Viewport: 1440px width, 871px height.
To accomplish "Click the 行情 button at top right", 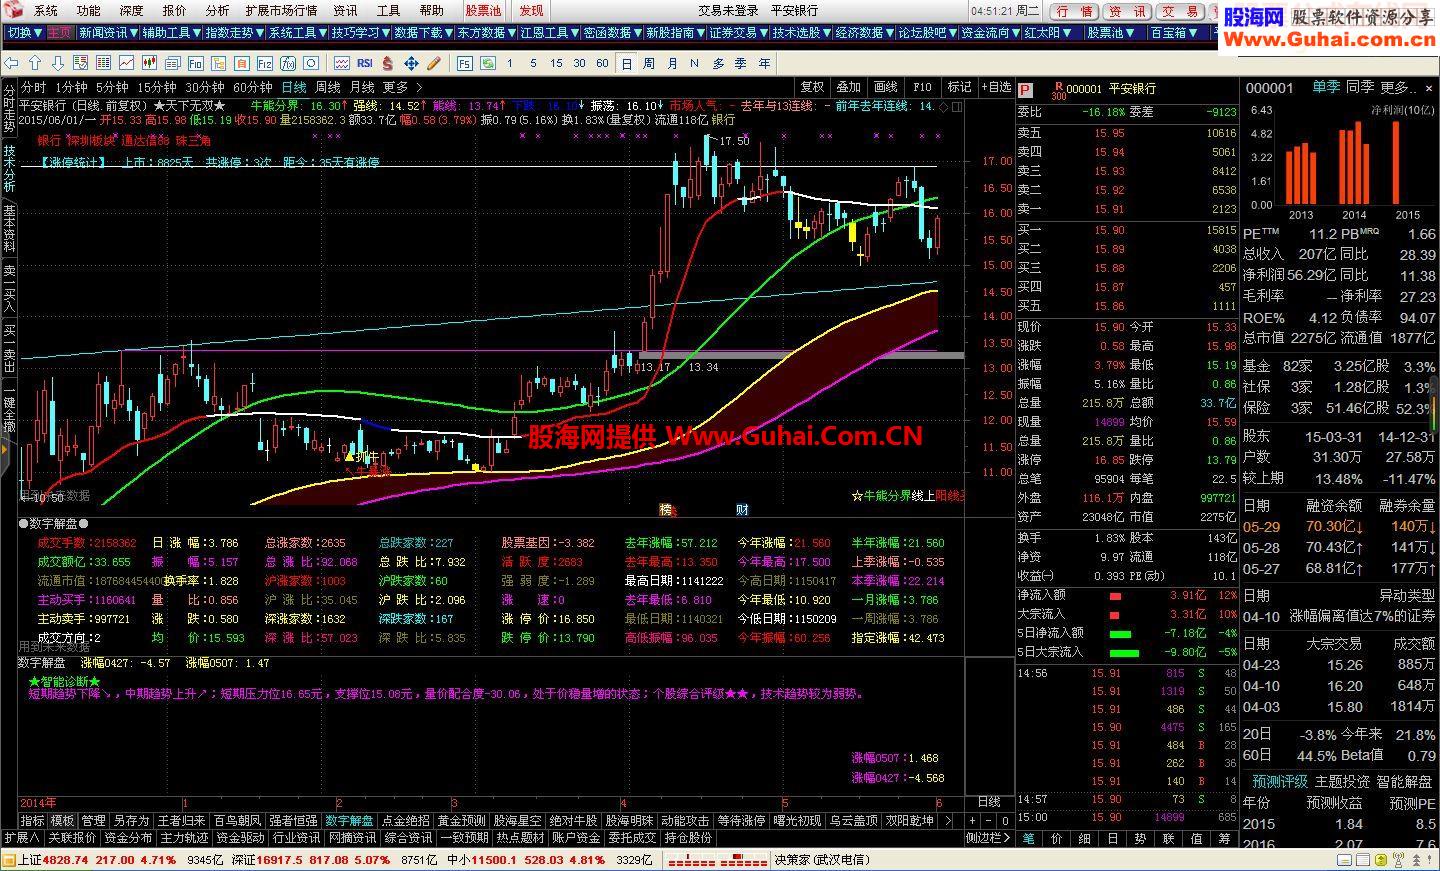I will tap(1075, 11).
